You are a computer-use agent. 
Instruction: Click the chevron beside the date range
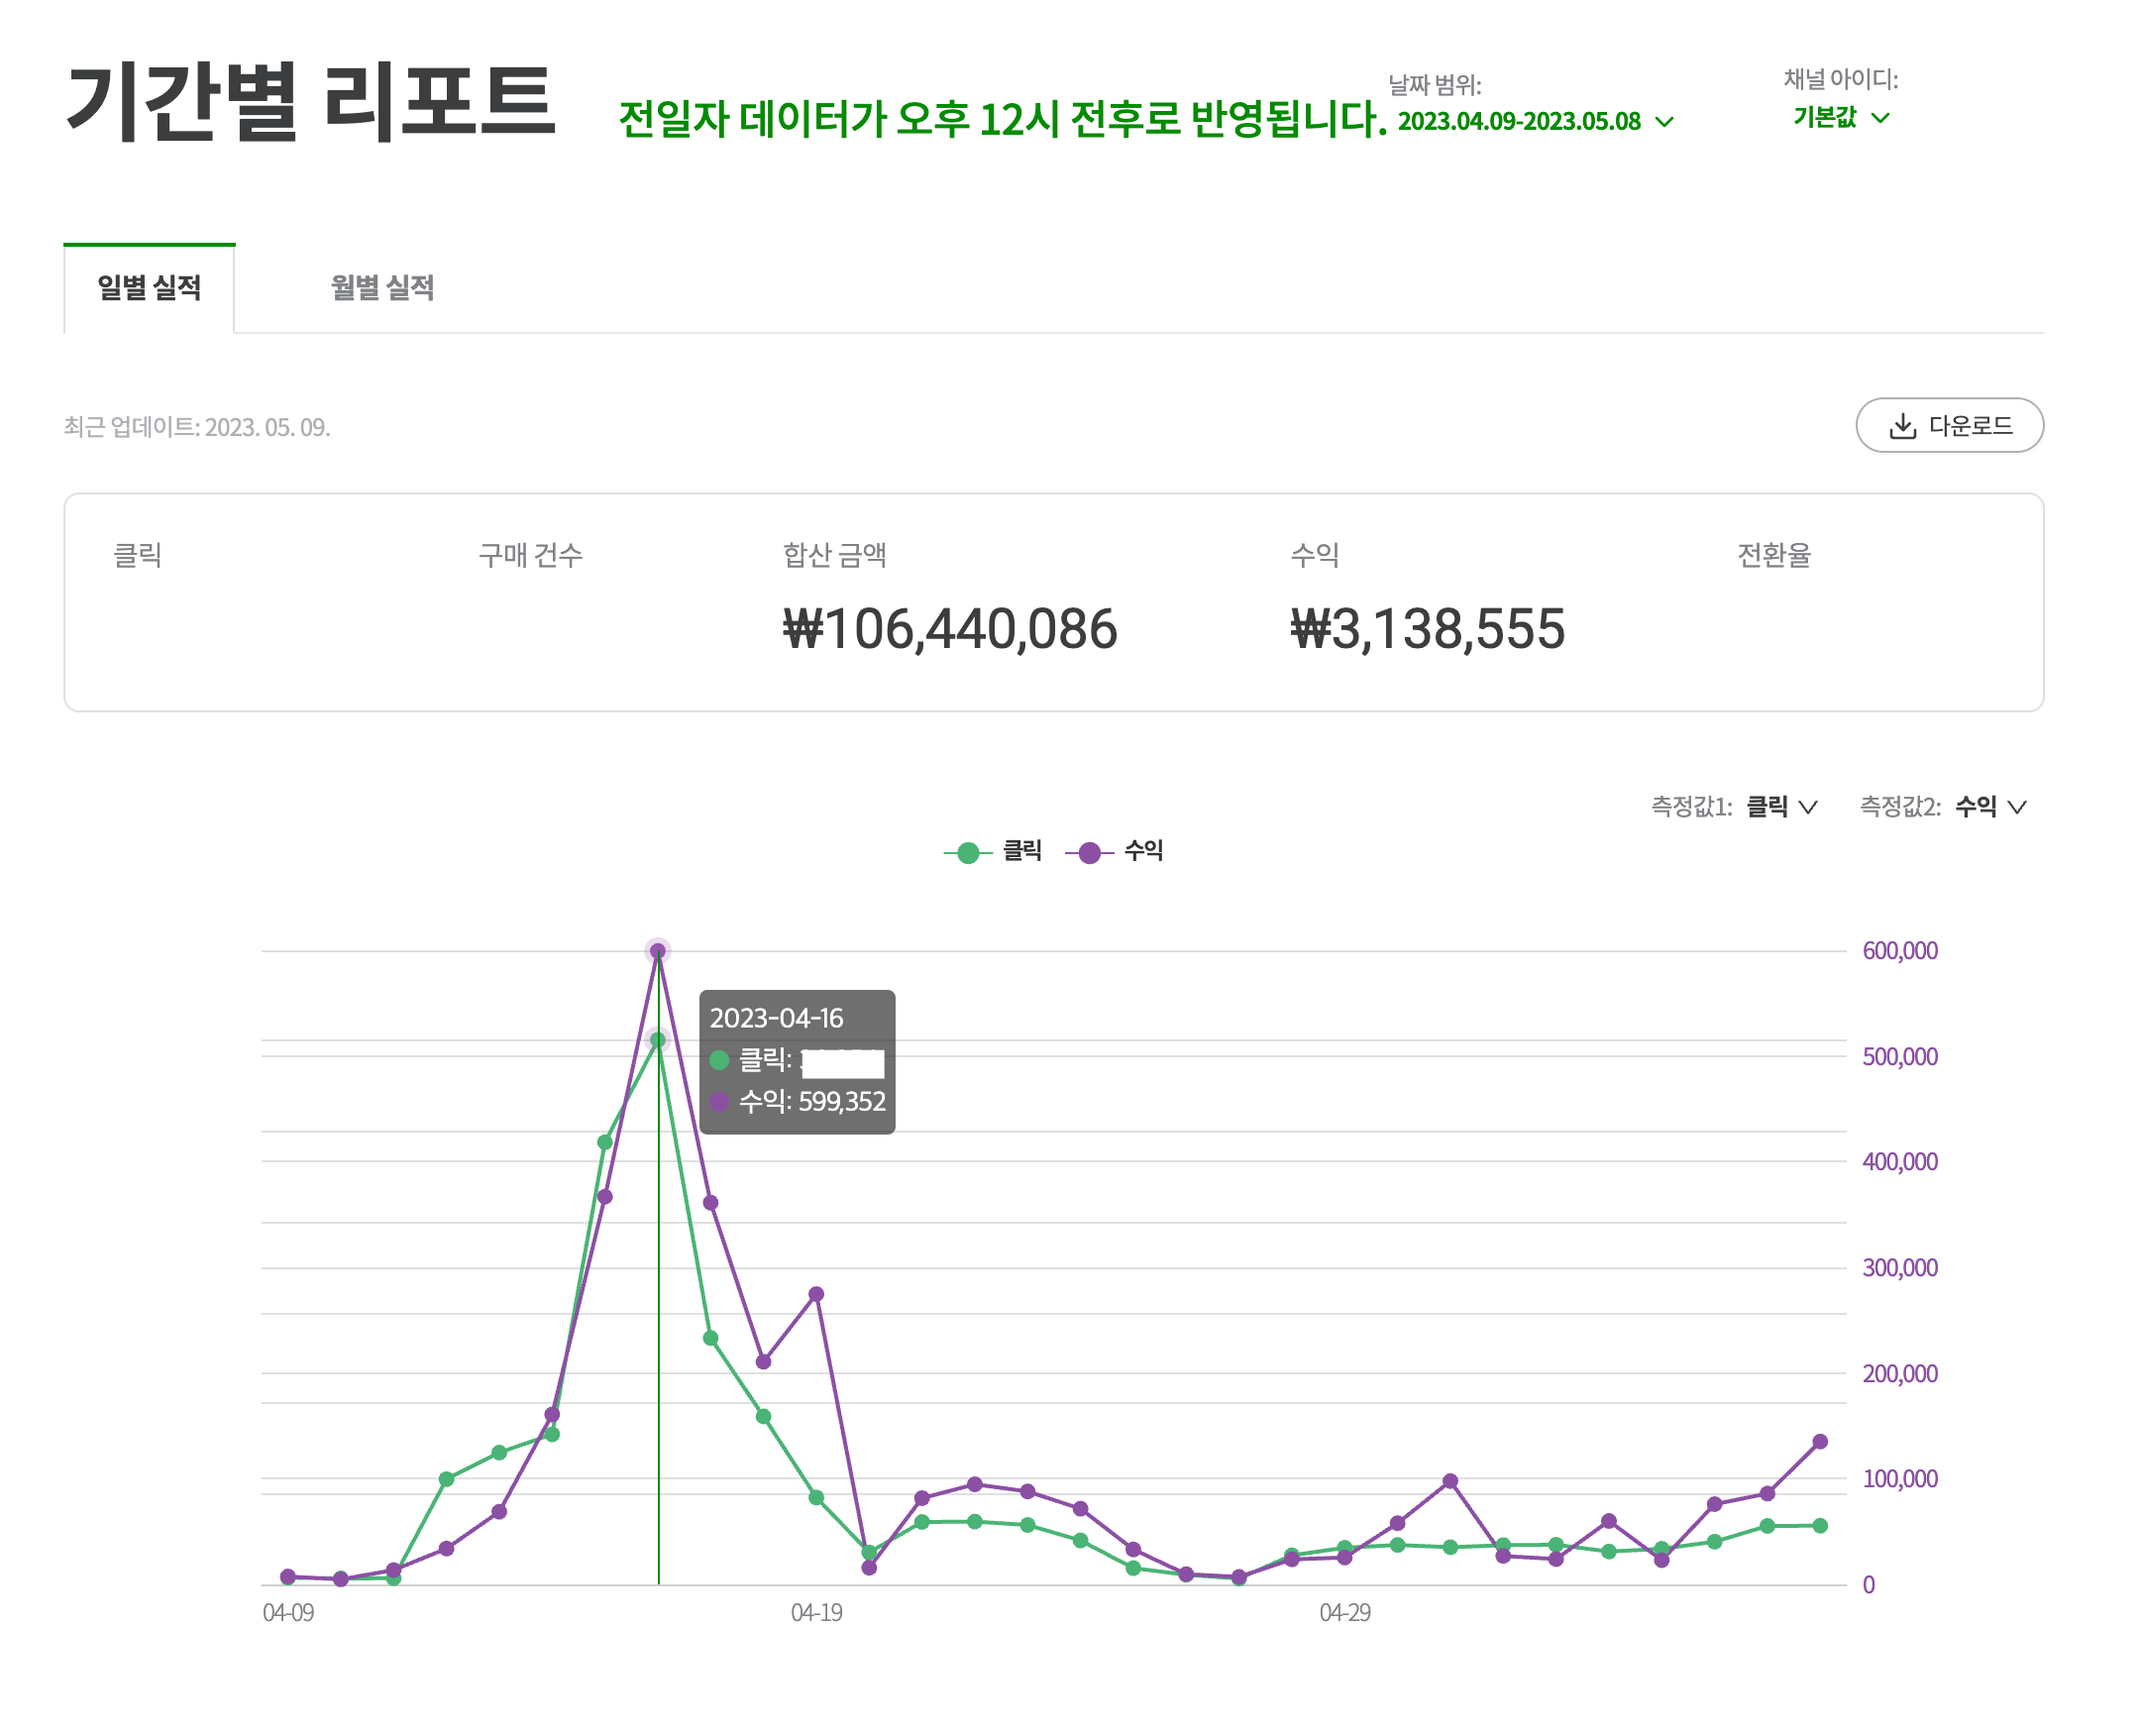(x=1664, y=122)
